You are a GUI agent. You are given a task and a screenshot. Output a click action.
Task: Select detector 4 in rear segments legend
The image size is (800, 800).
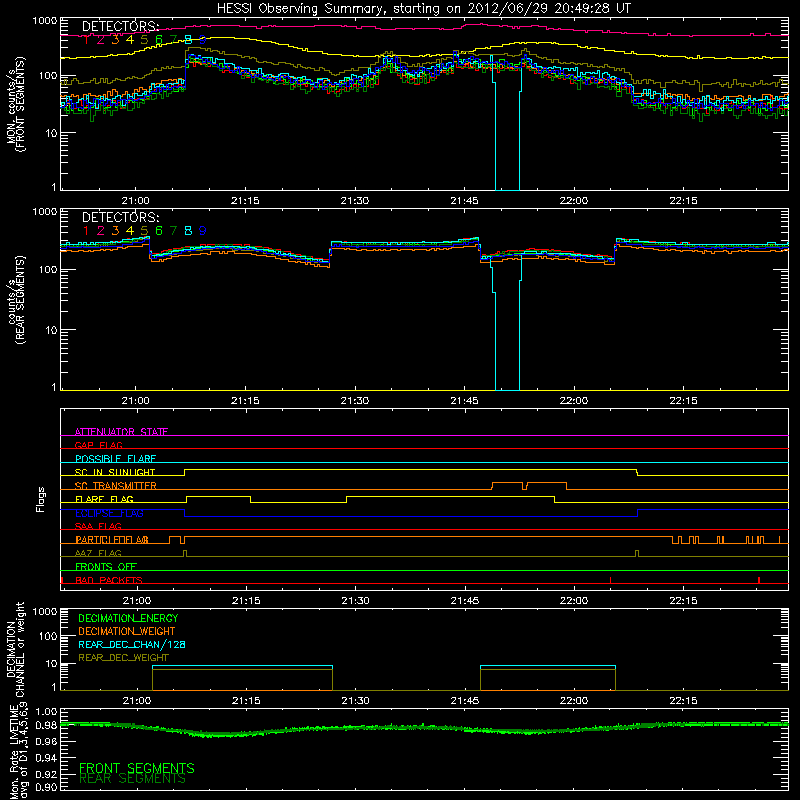tap(130, 231)
